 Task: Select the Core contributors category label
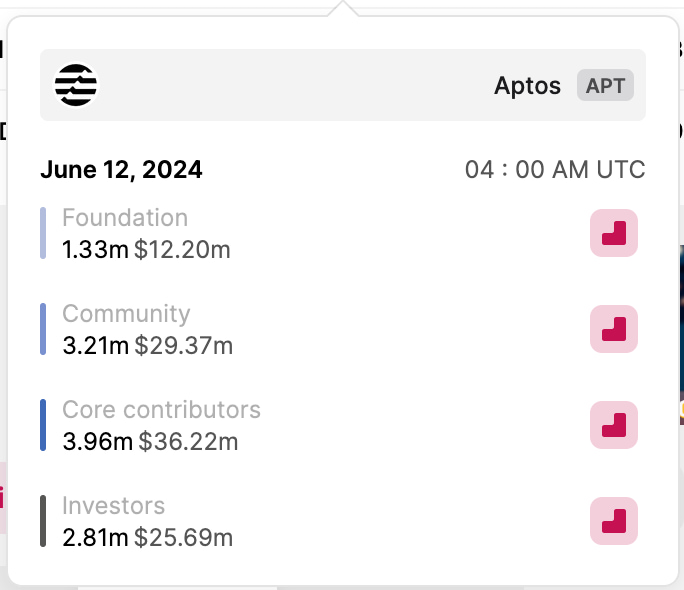point(161,409)
